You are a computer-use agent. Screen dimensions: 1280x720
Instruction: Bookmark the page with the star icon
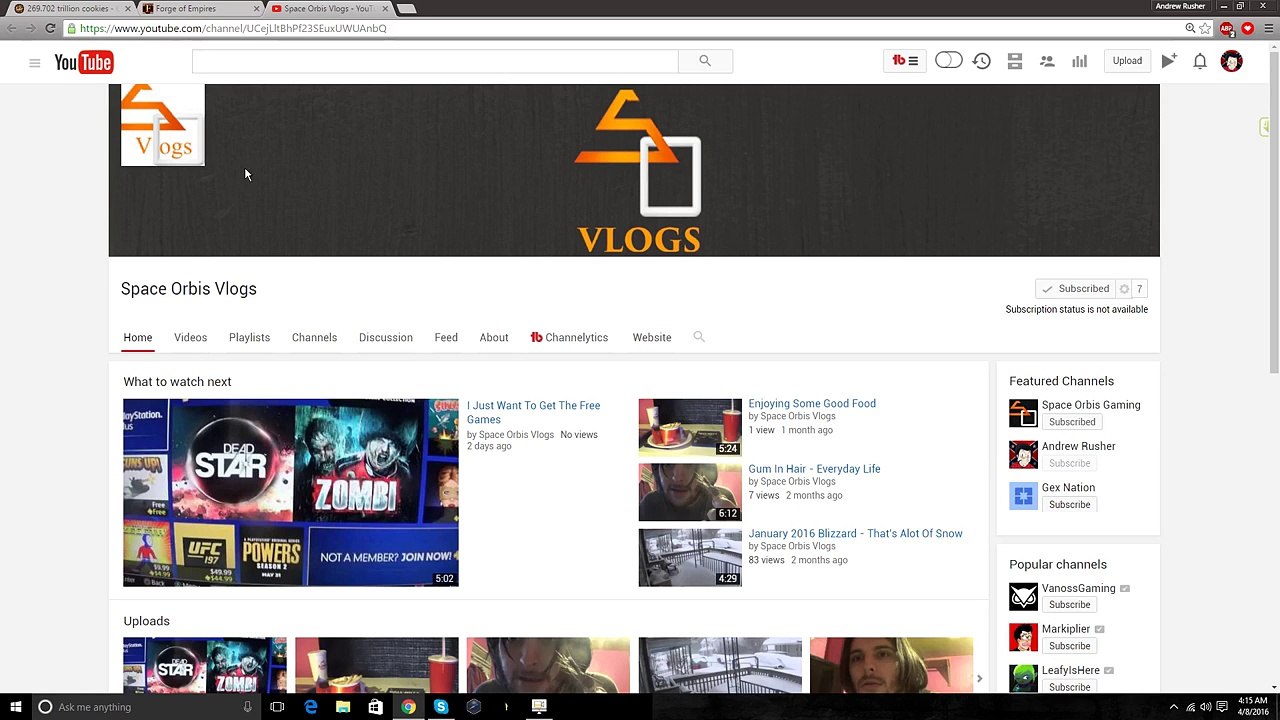1206,28
